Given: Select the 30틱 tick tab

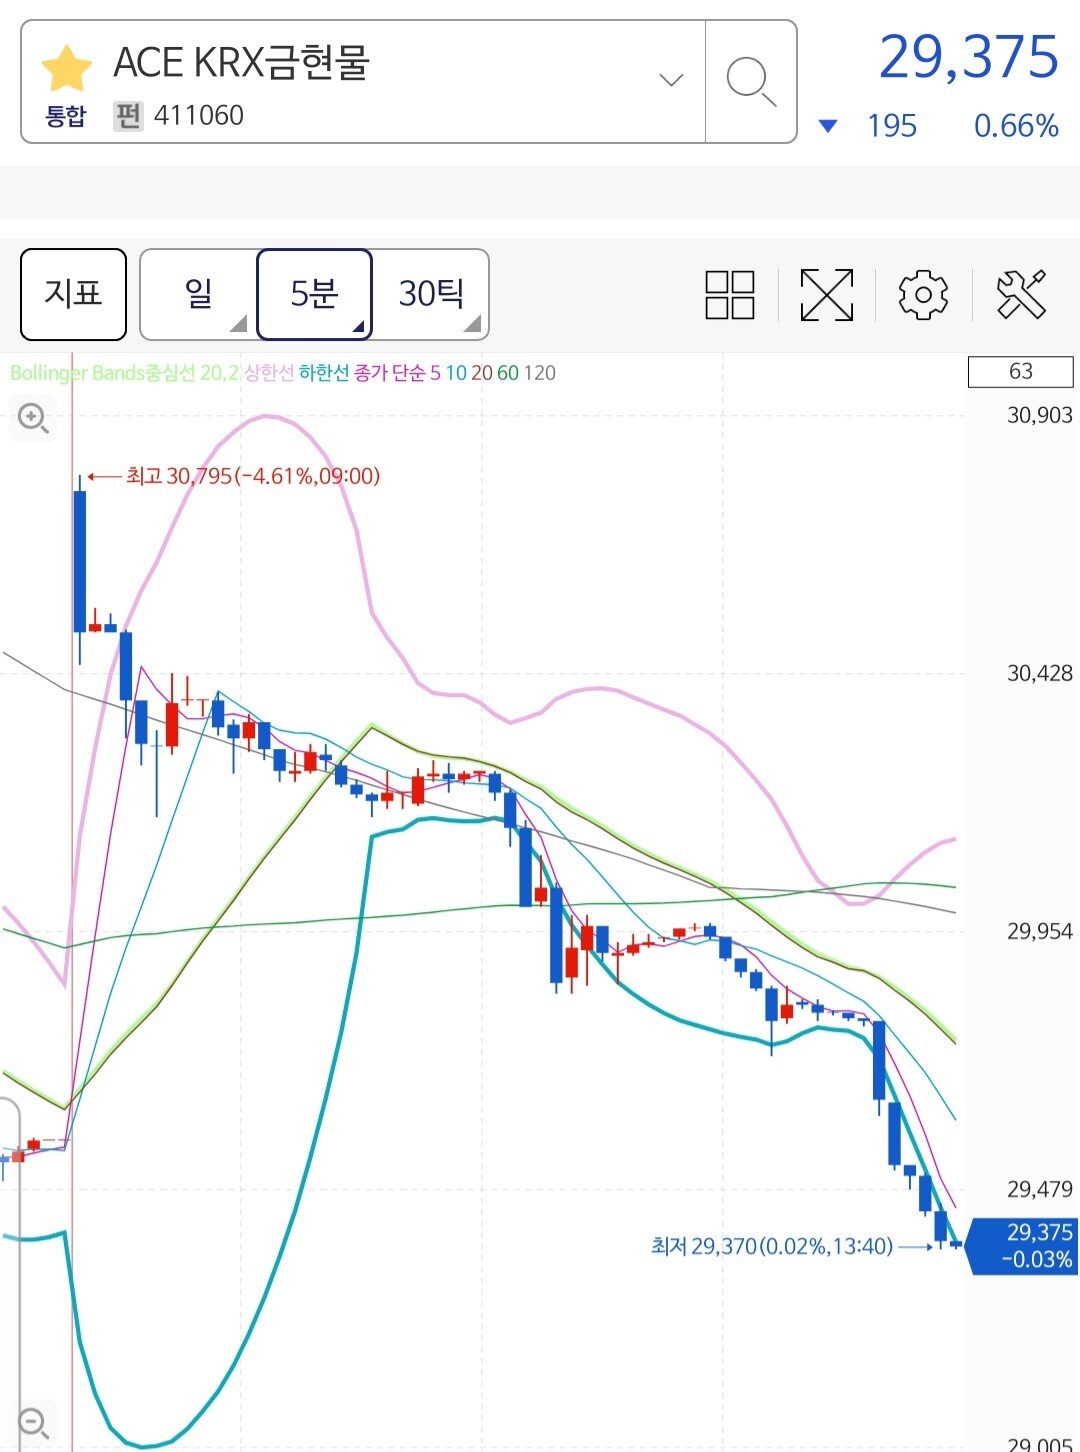Looking at the screenshot, I should point(431,294).
